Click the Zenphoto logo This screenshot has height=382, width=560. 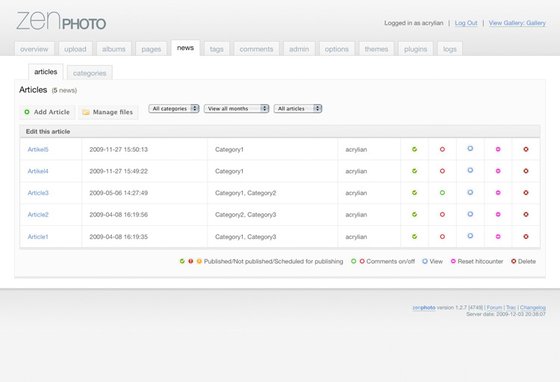click(61, 21)
